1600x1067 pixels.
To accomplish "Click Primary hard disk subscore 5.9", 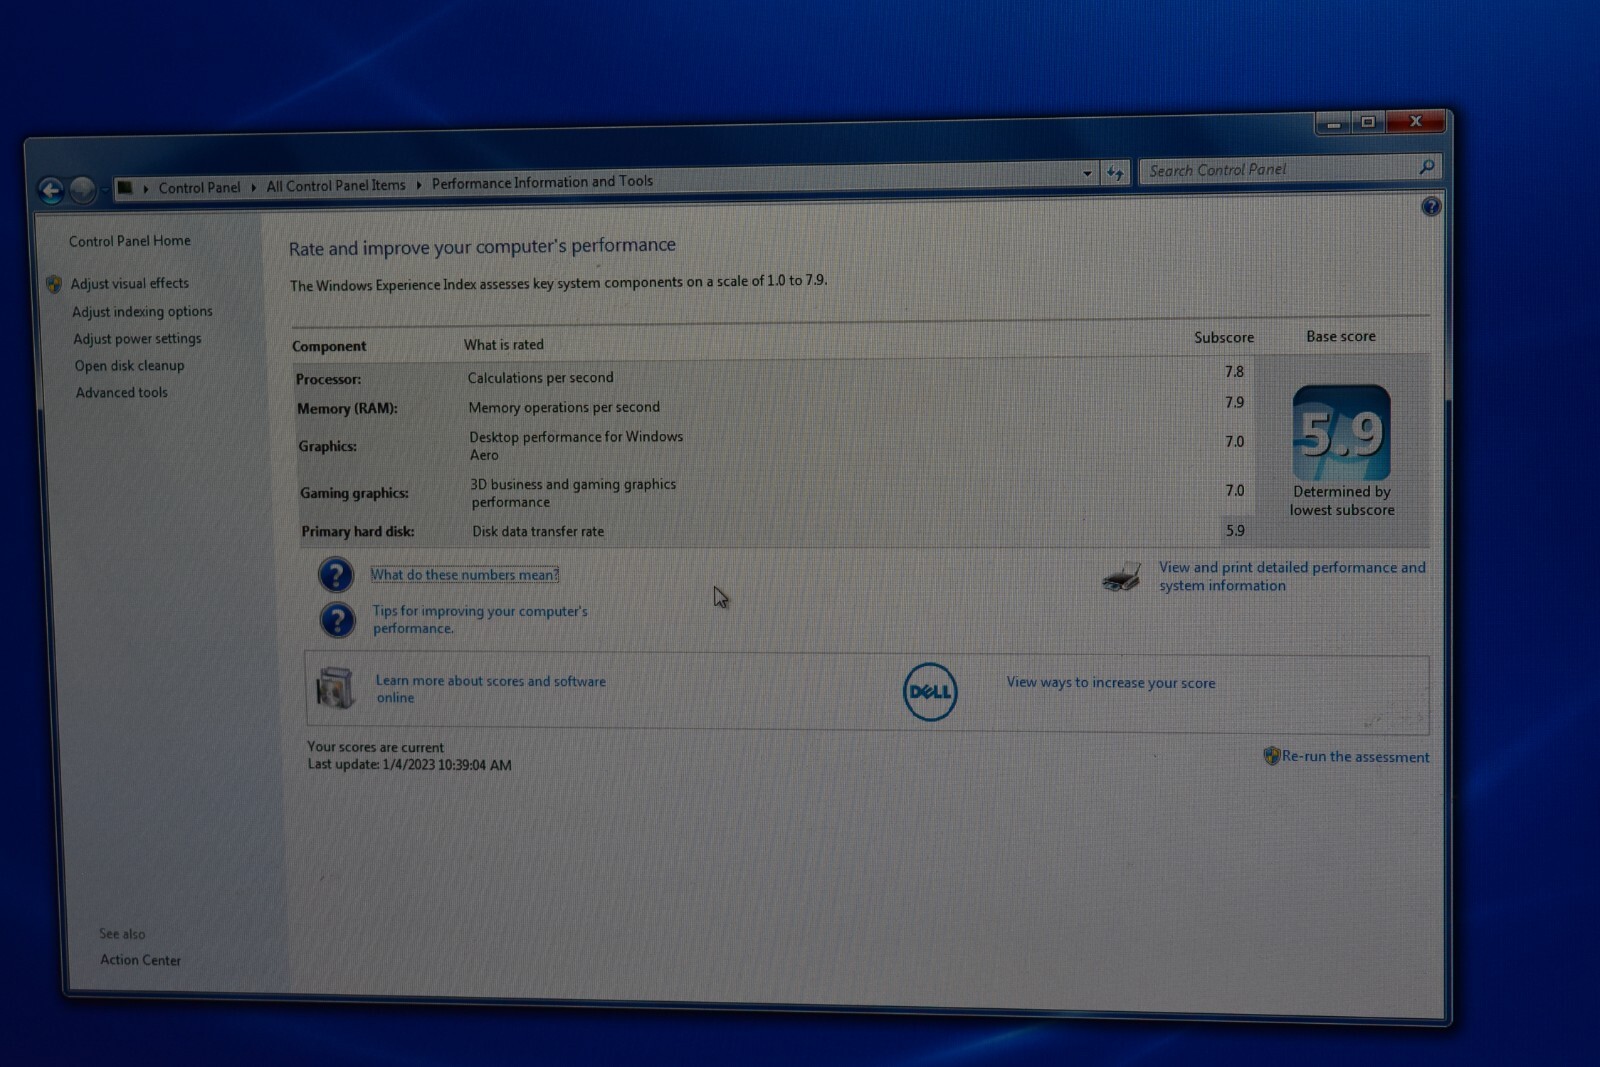I will coord(1235,531).
